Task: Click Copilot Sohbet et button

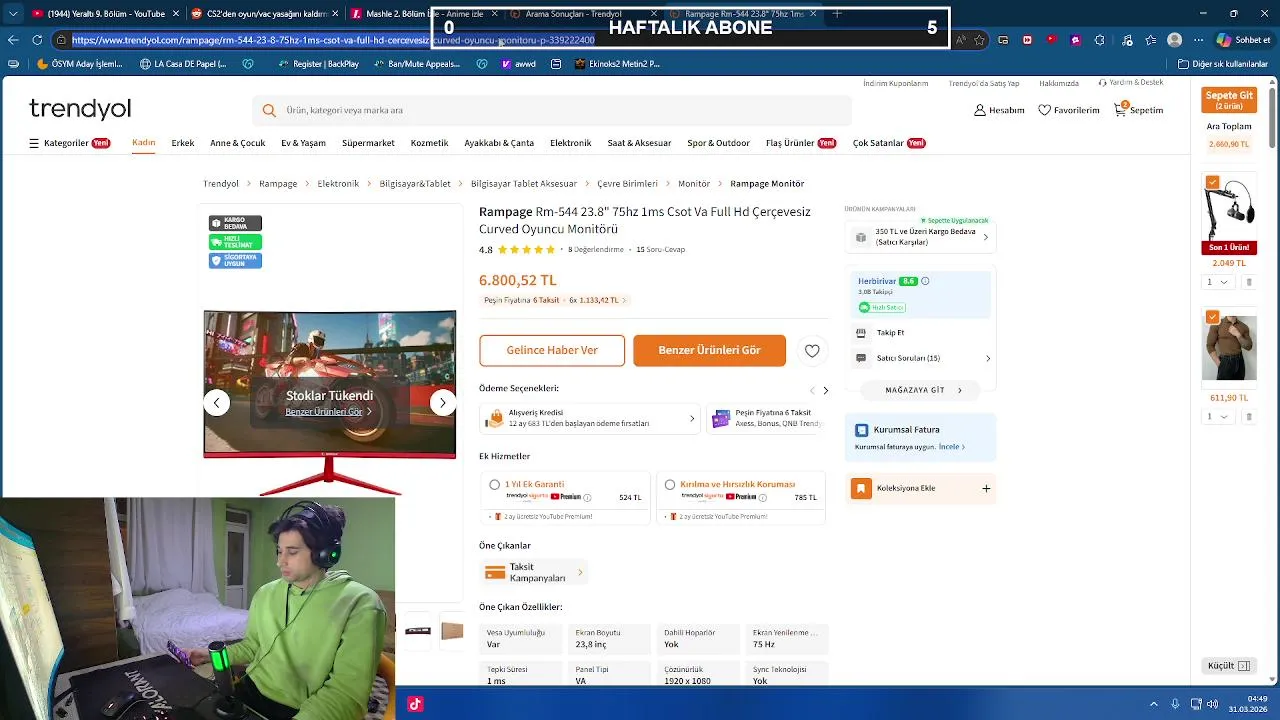Action: 1243,40
